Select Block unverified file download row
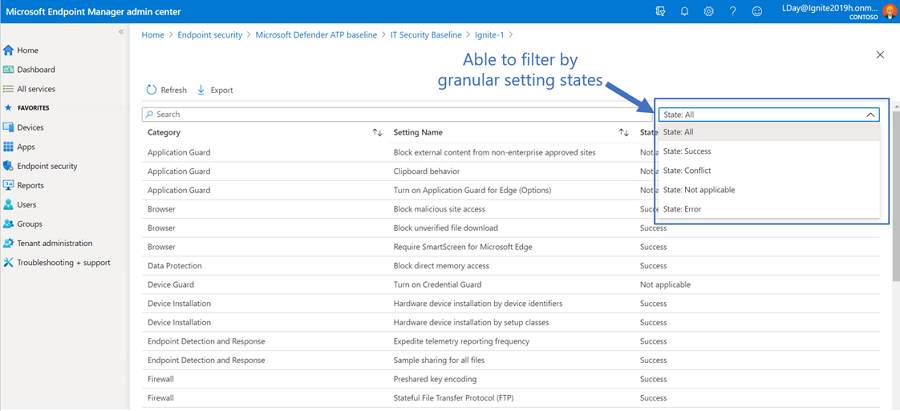Viewport: 900px width, 411px height. tap(511, 228)
